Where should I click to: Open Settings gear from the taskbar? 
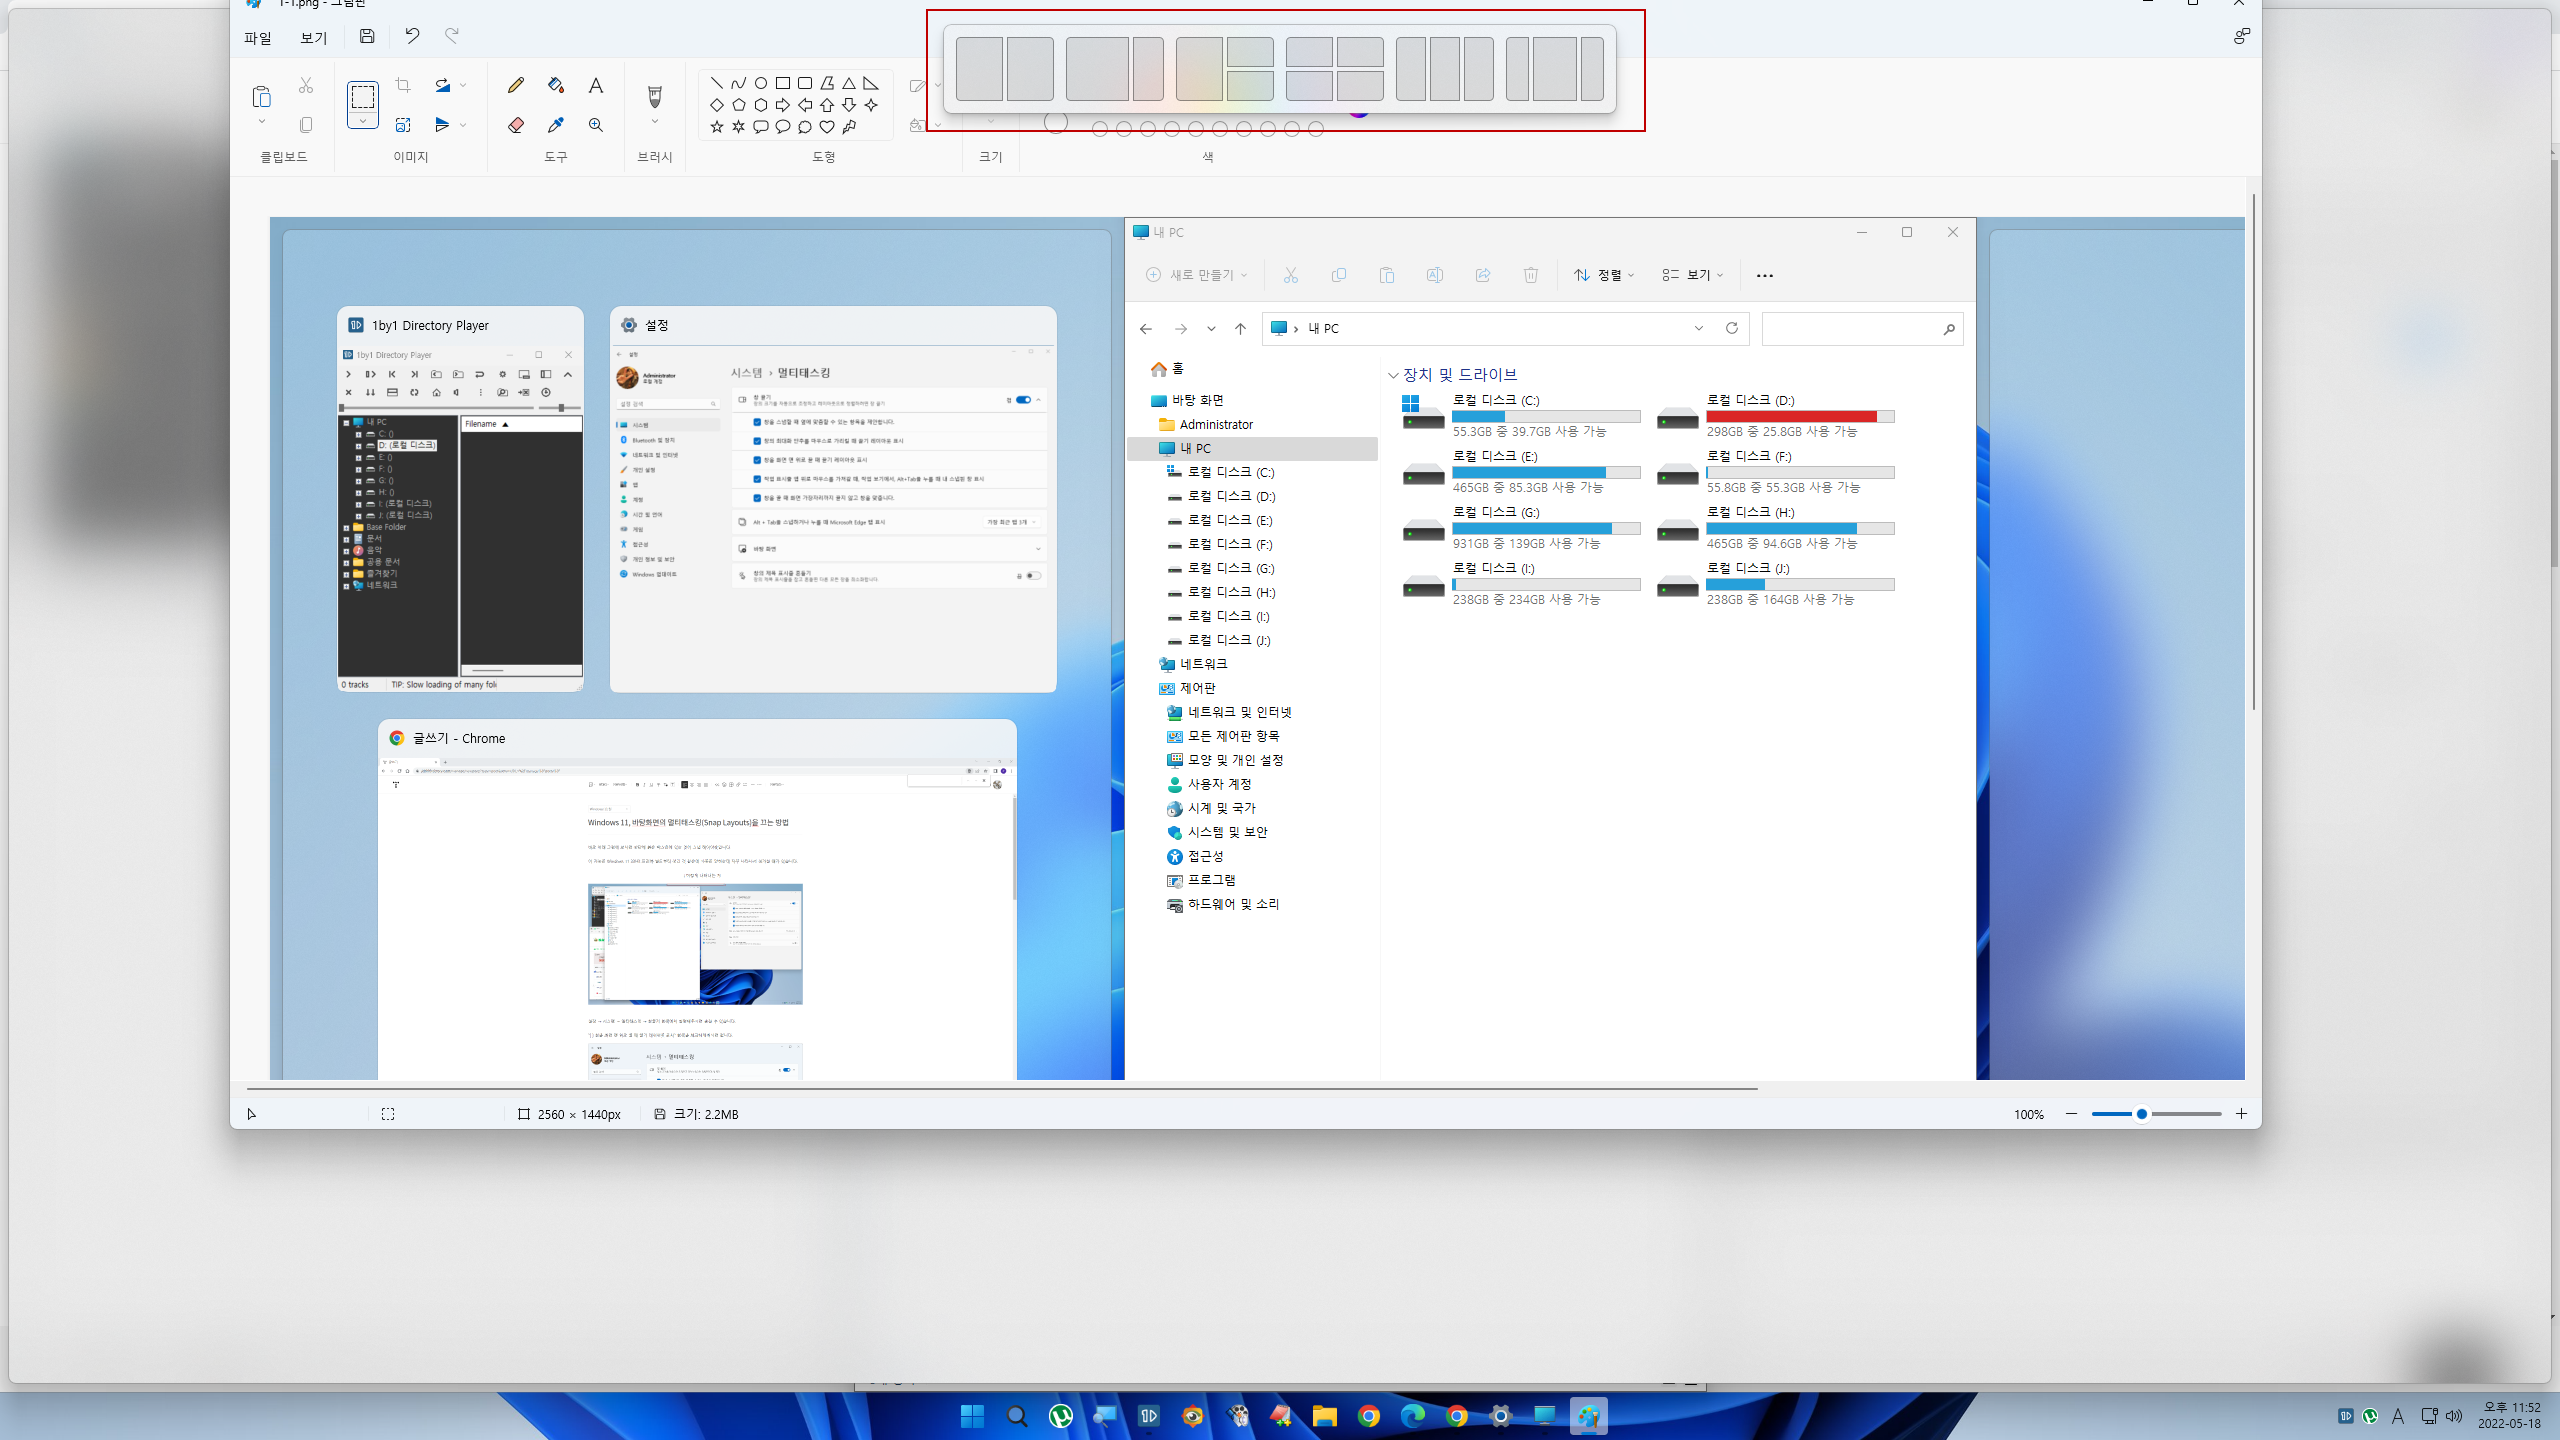(1500, 1416)
